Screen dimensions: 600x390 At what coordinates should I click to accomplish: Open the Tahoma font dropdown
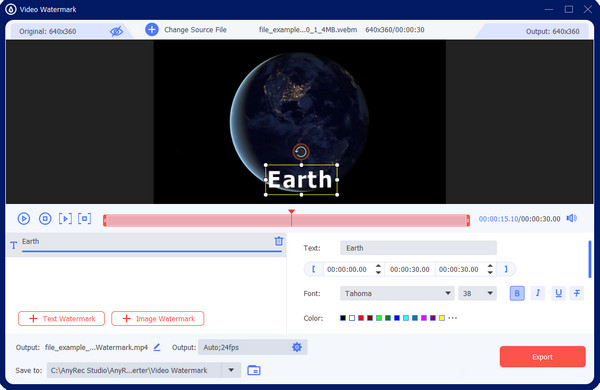[x=397, y=294]
